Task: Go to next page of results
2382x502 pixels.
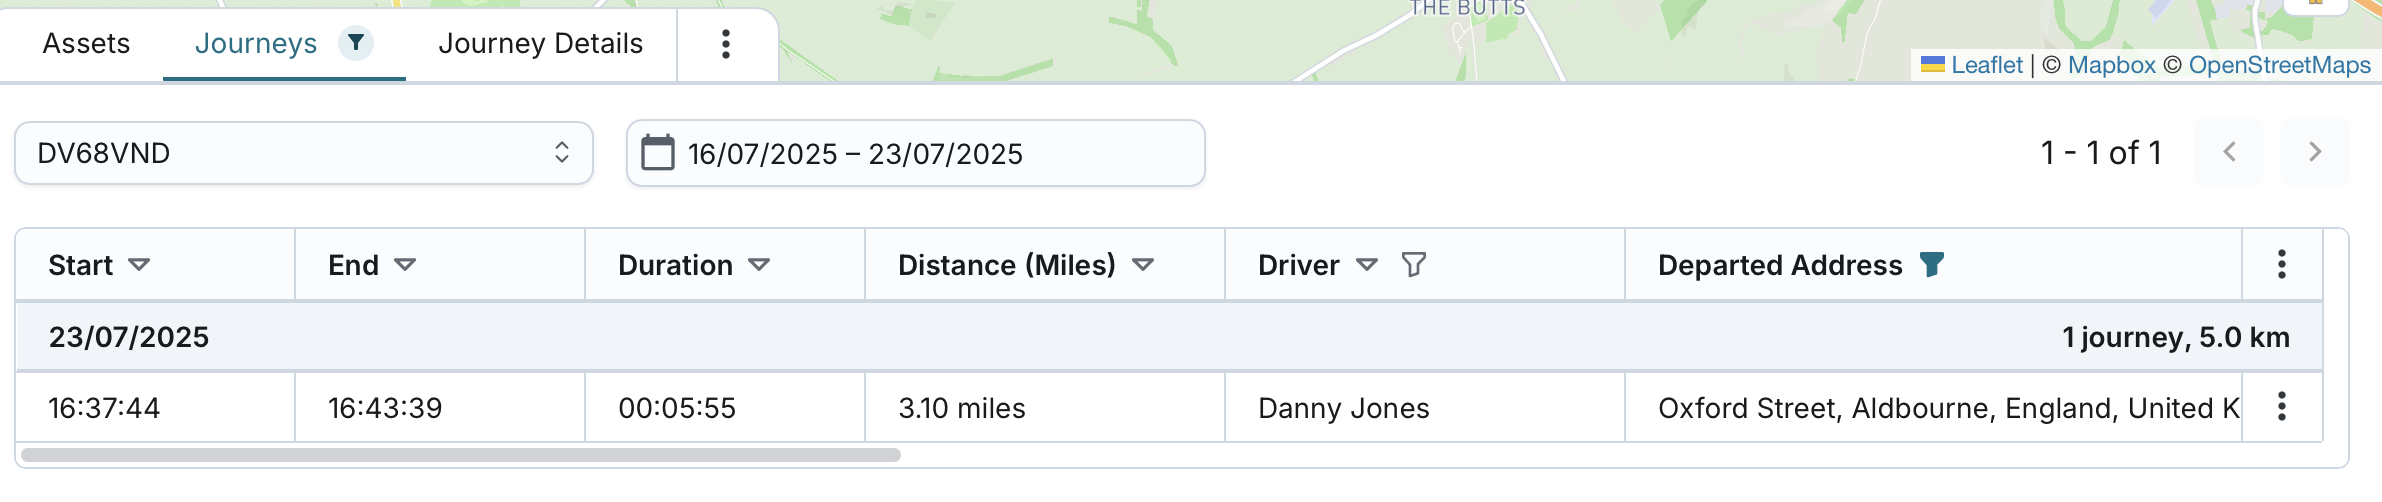Action: tap(2314, 152)
